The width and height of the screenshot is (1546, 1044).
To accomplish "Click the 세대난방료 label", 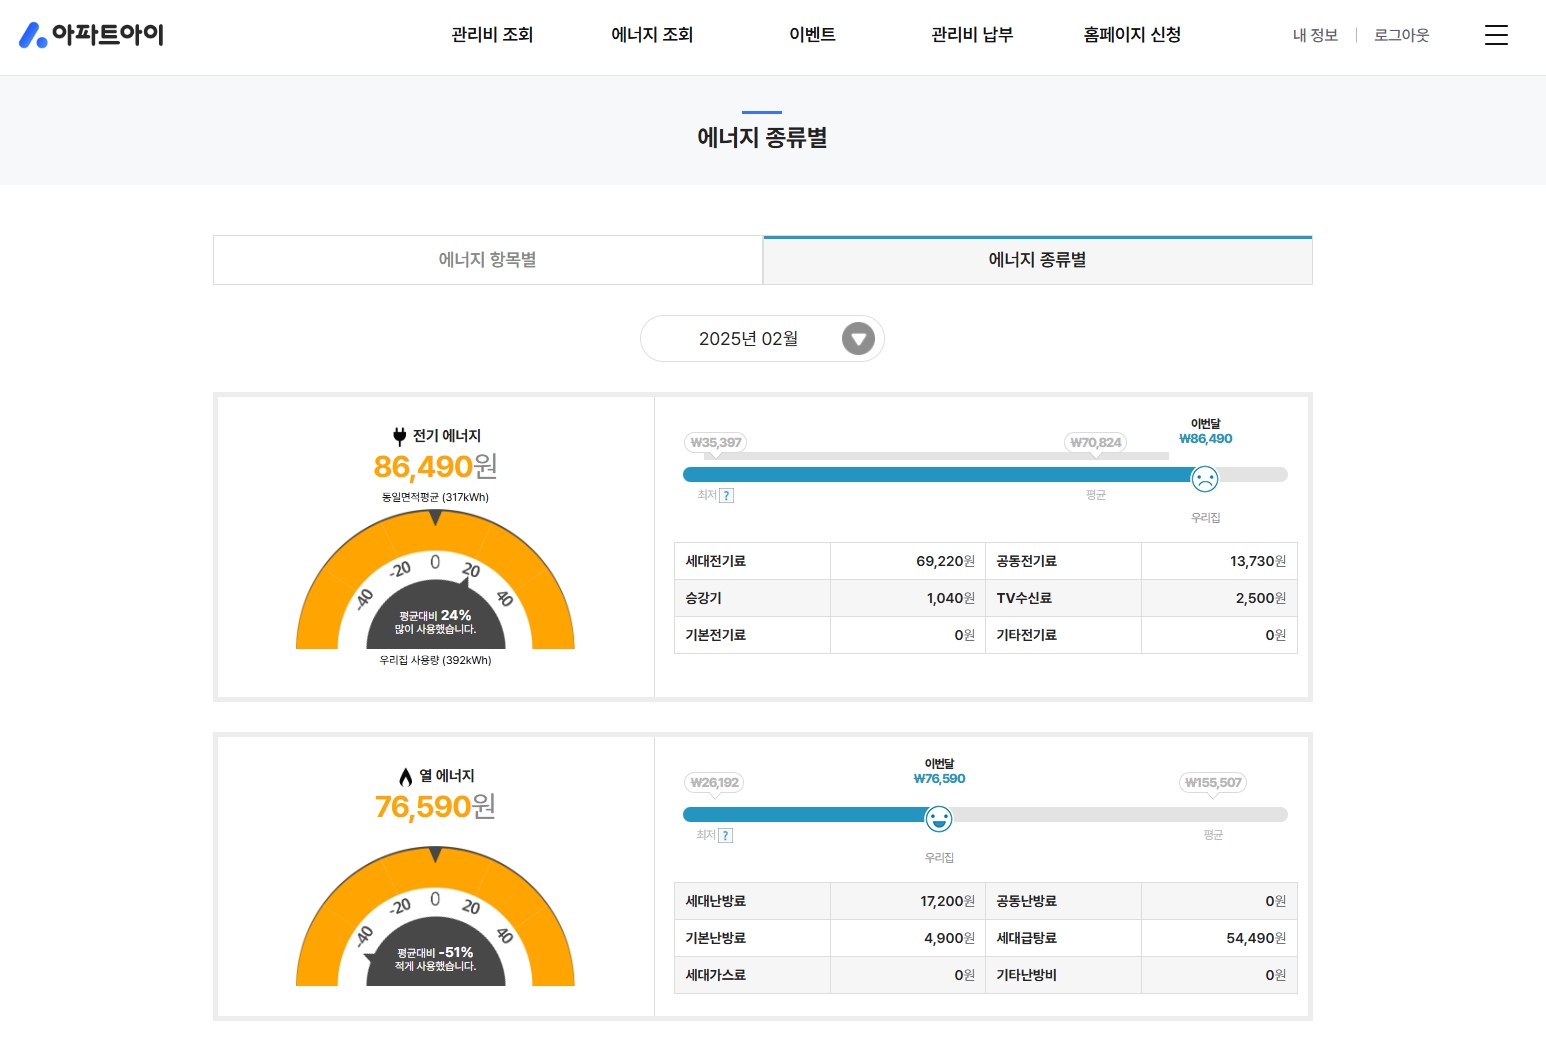I will point(715,901).
